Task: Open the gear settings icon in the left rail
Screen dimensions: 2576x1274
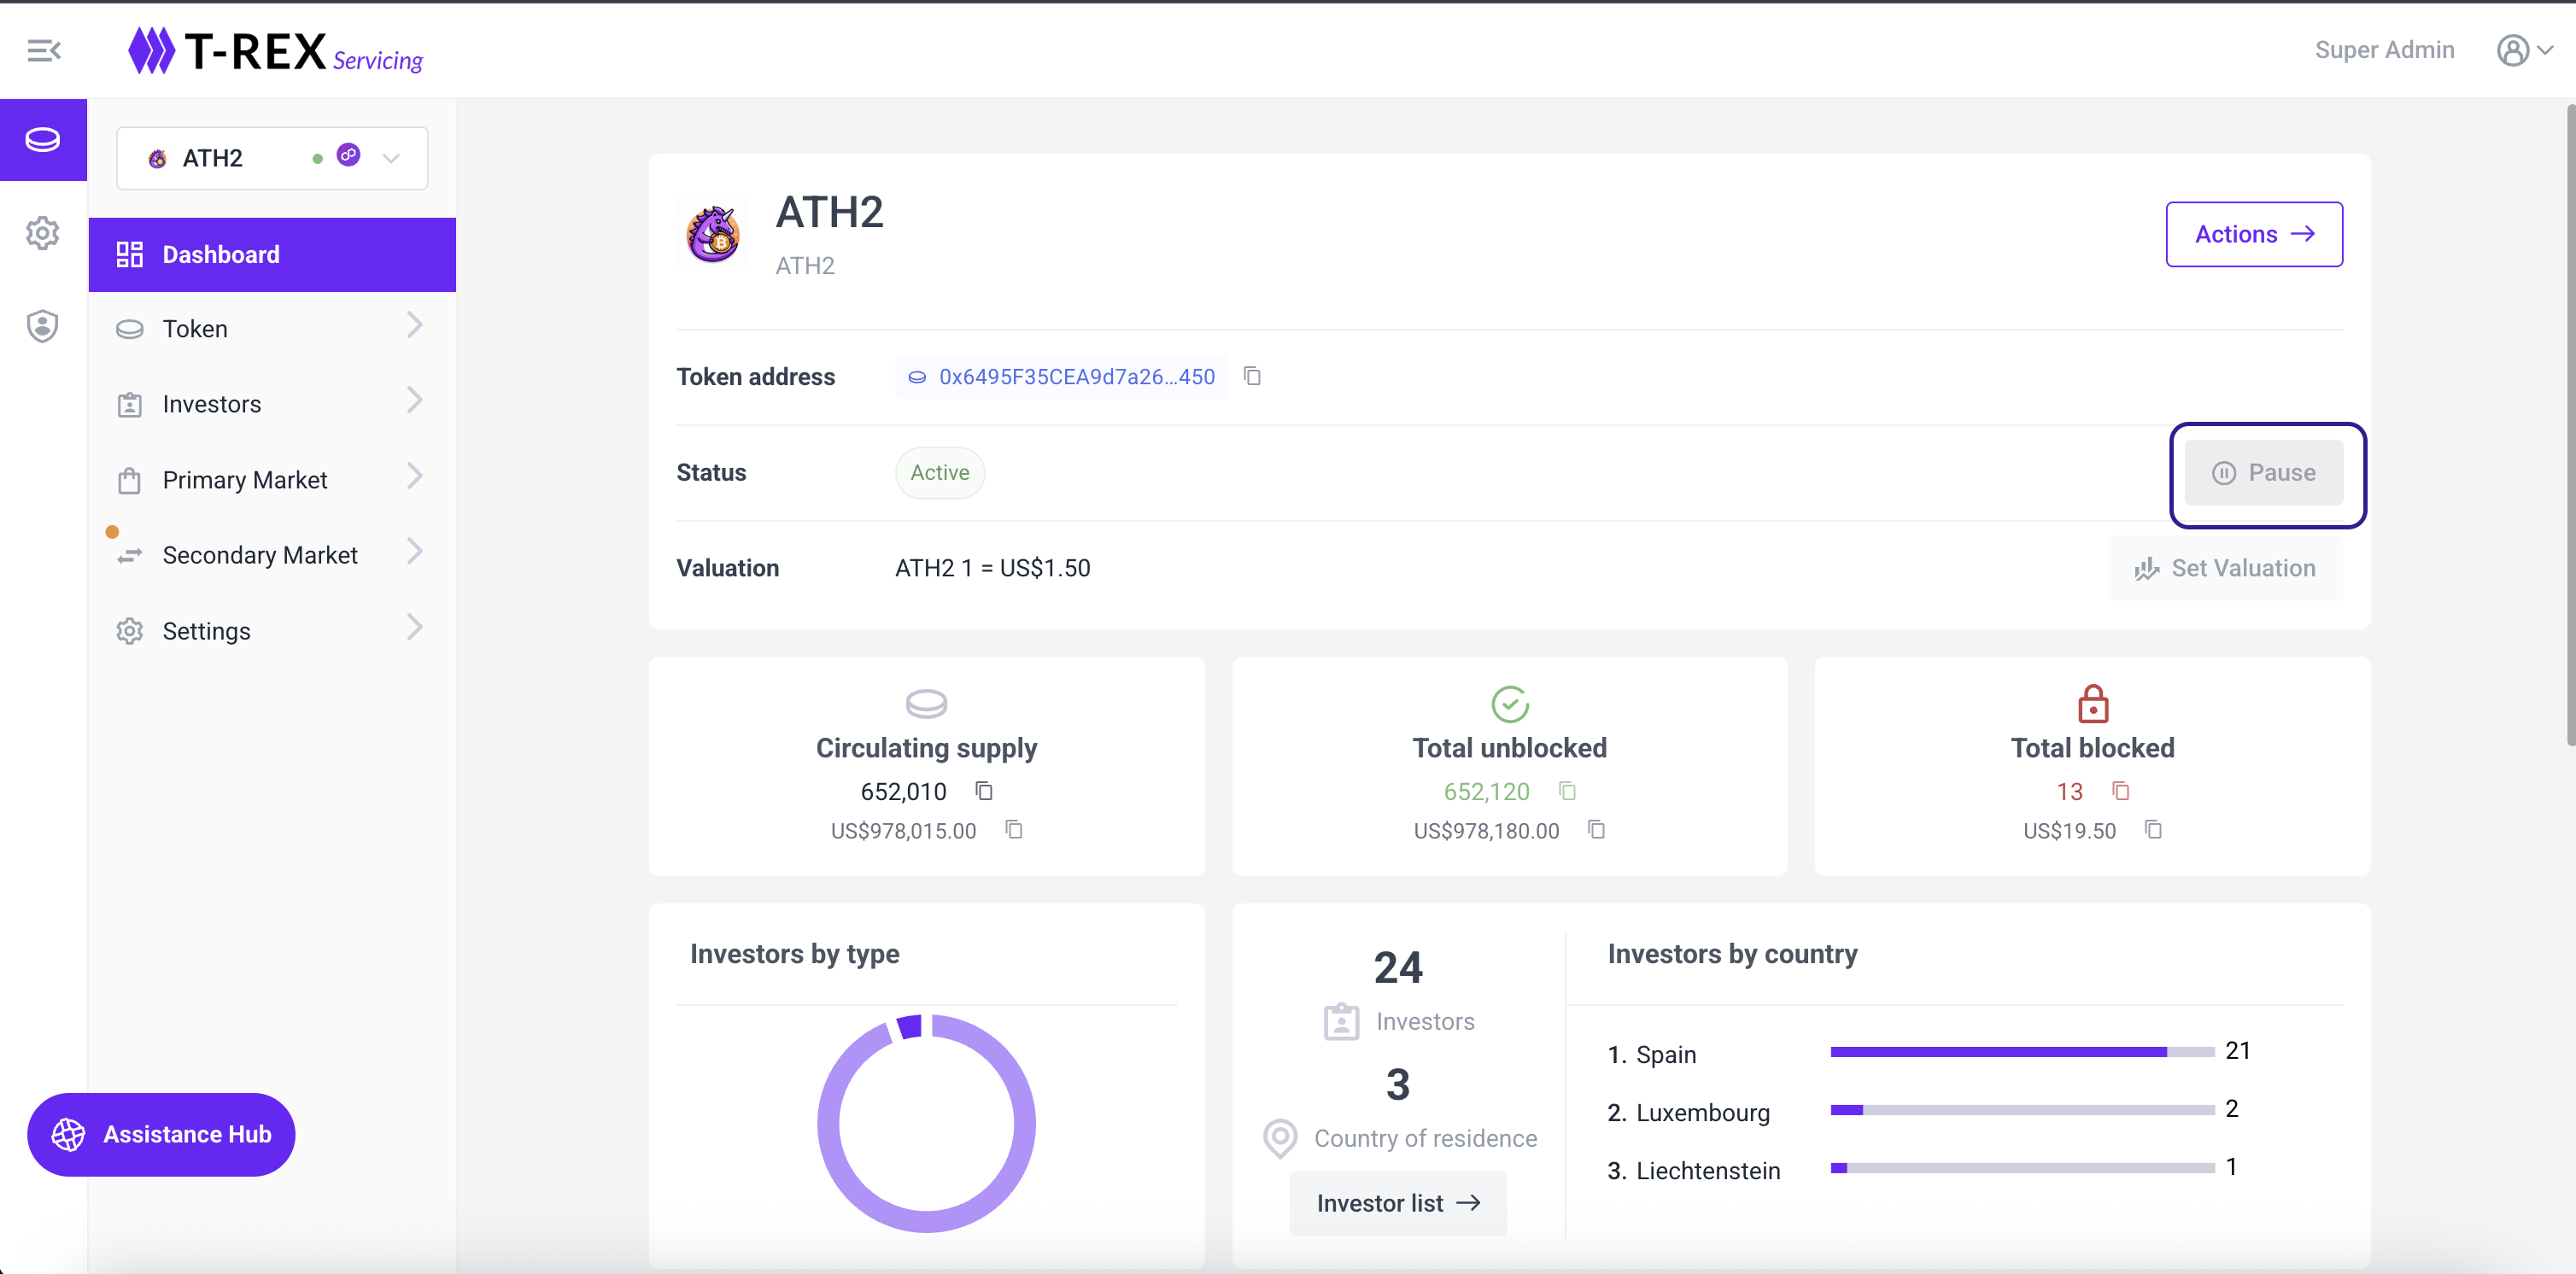Action: pos(43,232)
